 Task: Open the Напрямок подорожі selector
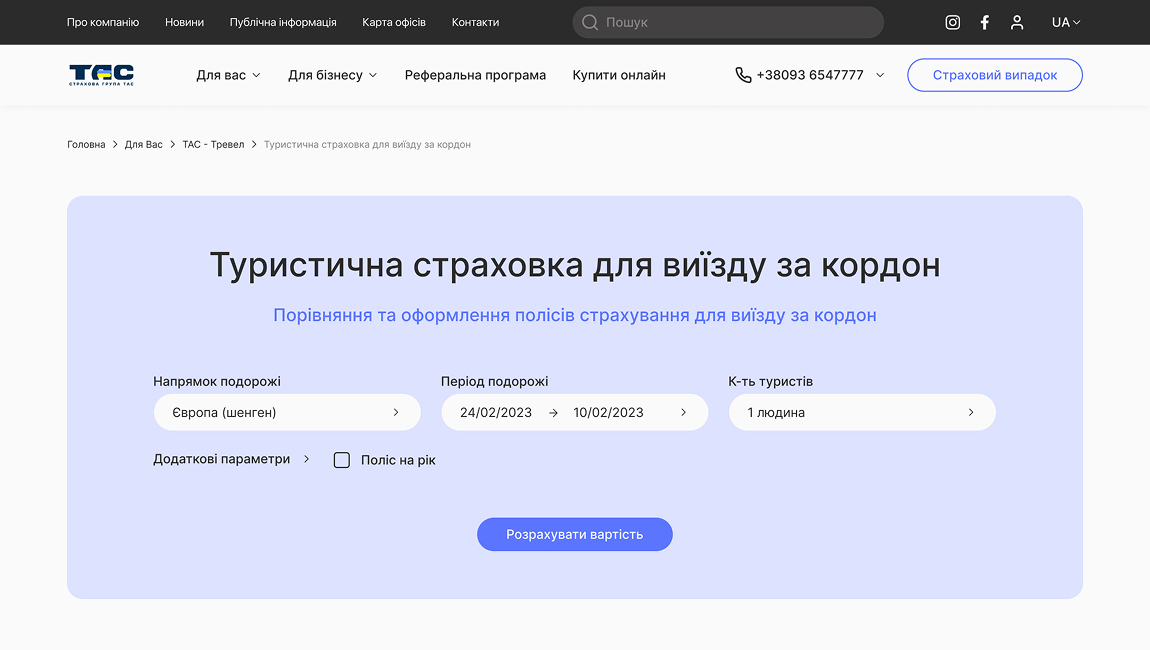coord(287,411)
